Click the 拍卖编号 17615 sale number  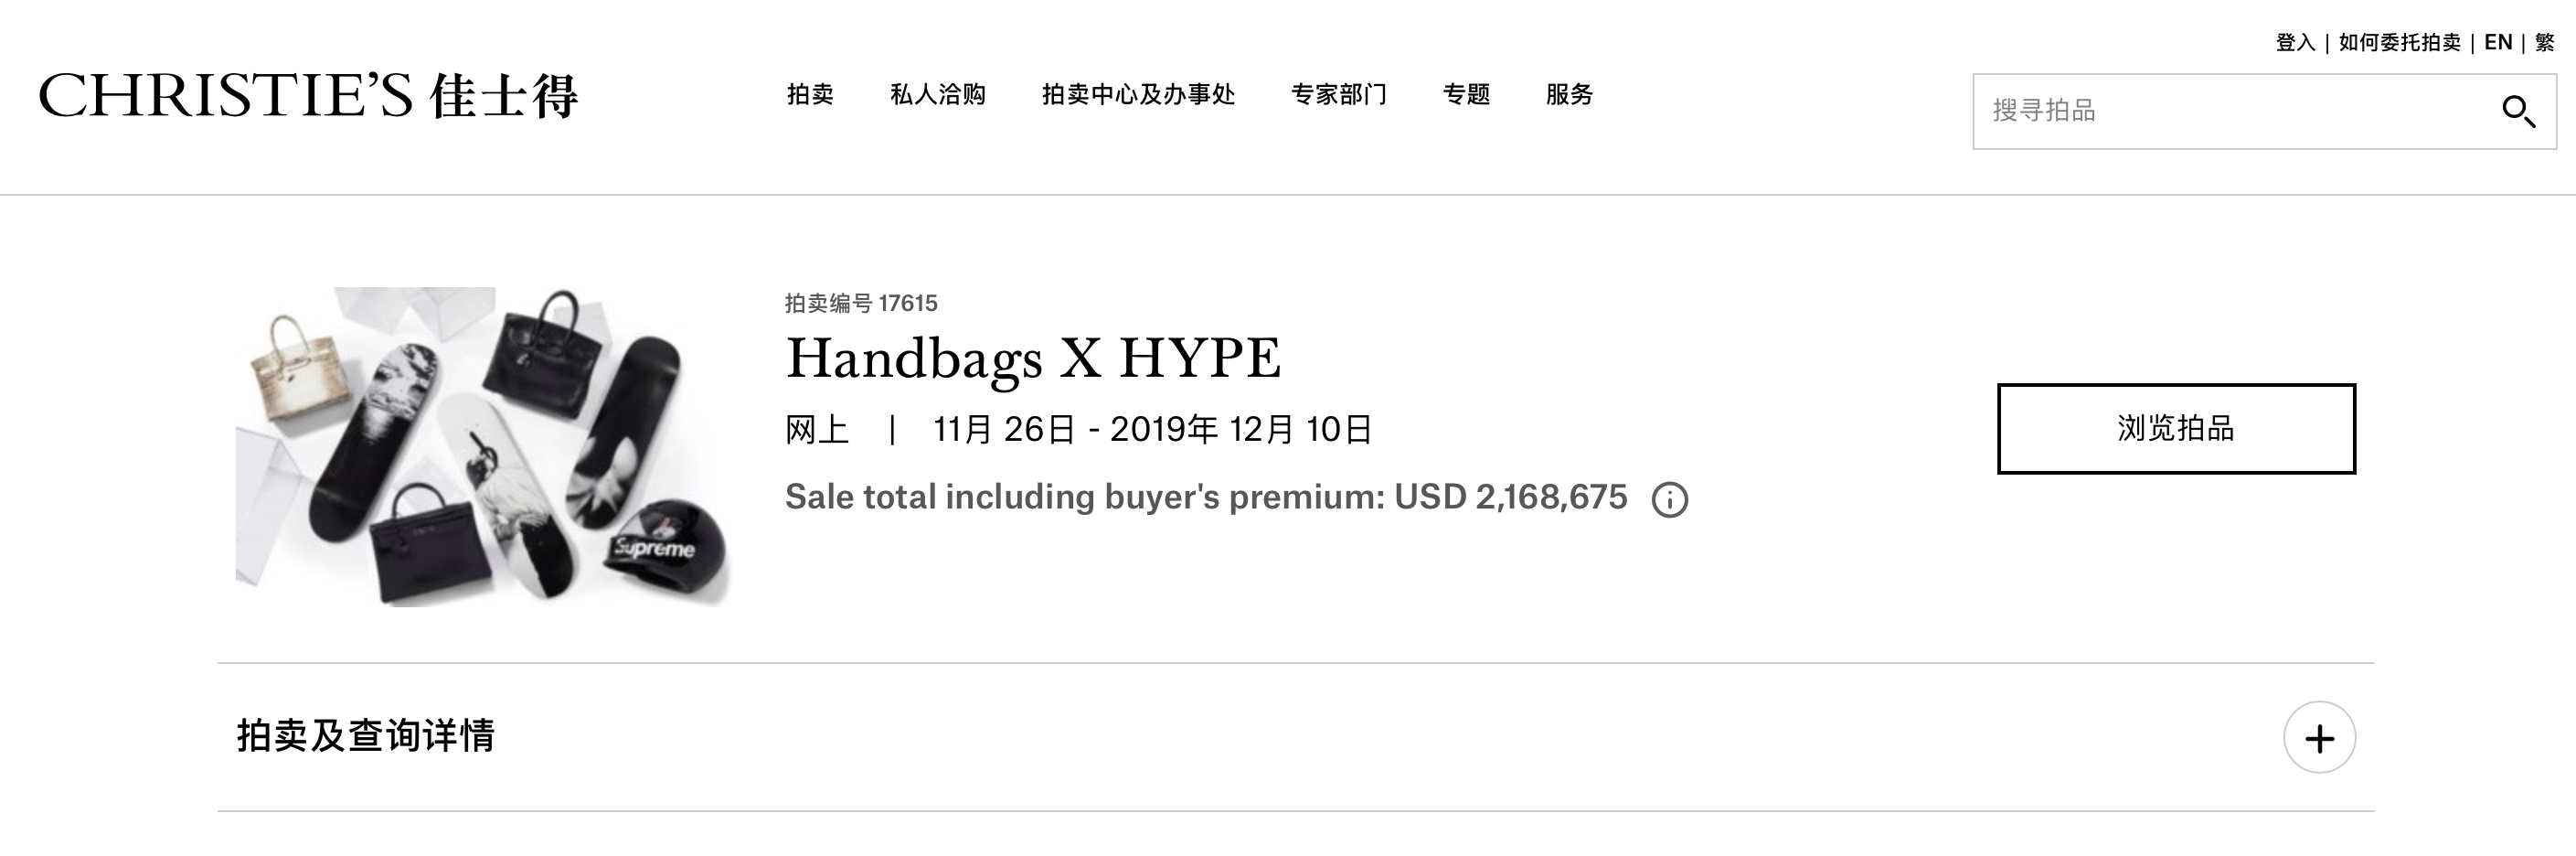click(861, 303)
